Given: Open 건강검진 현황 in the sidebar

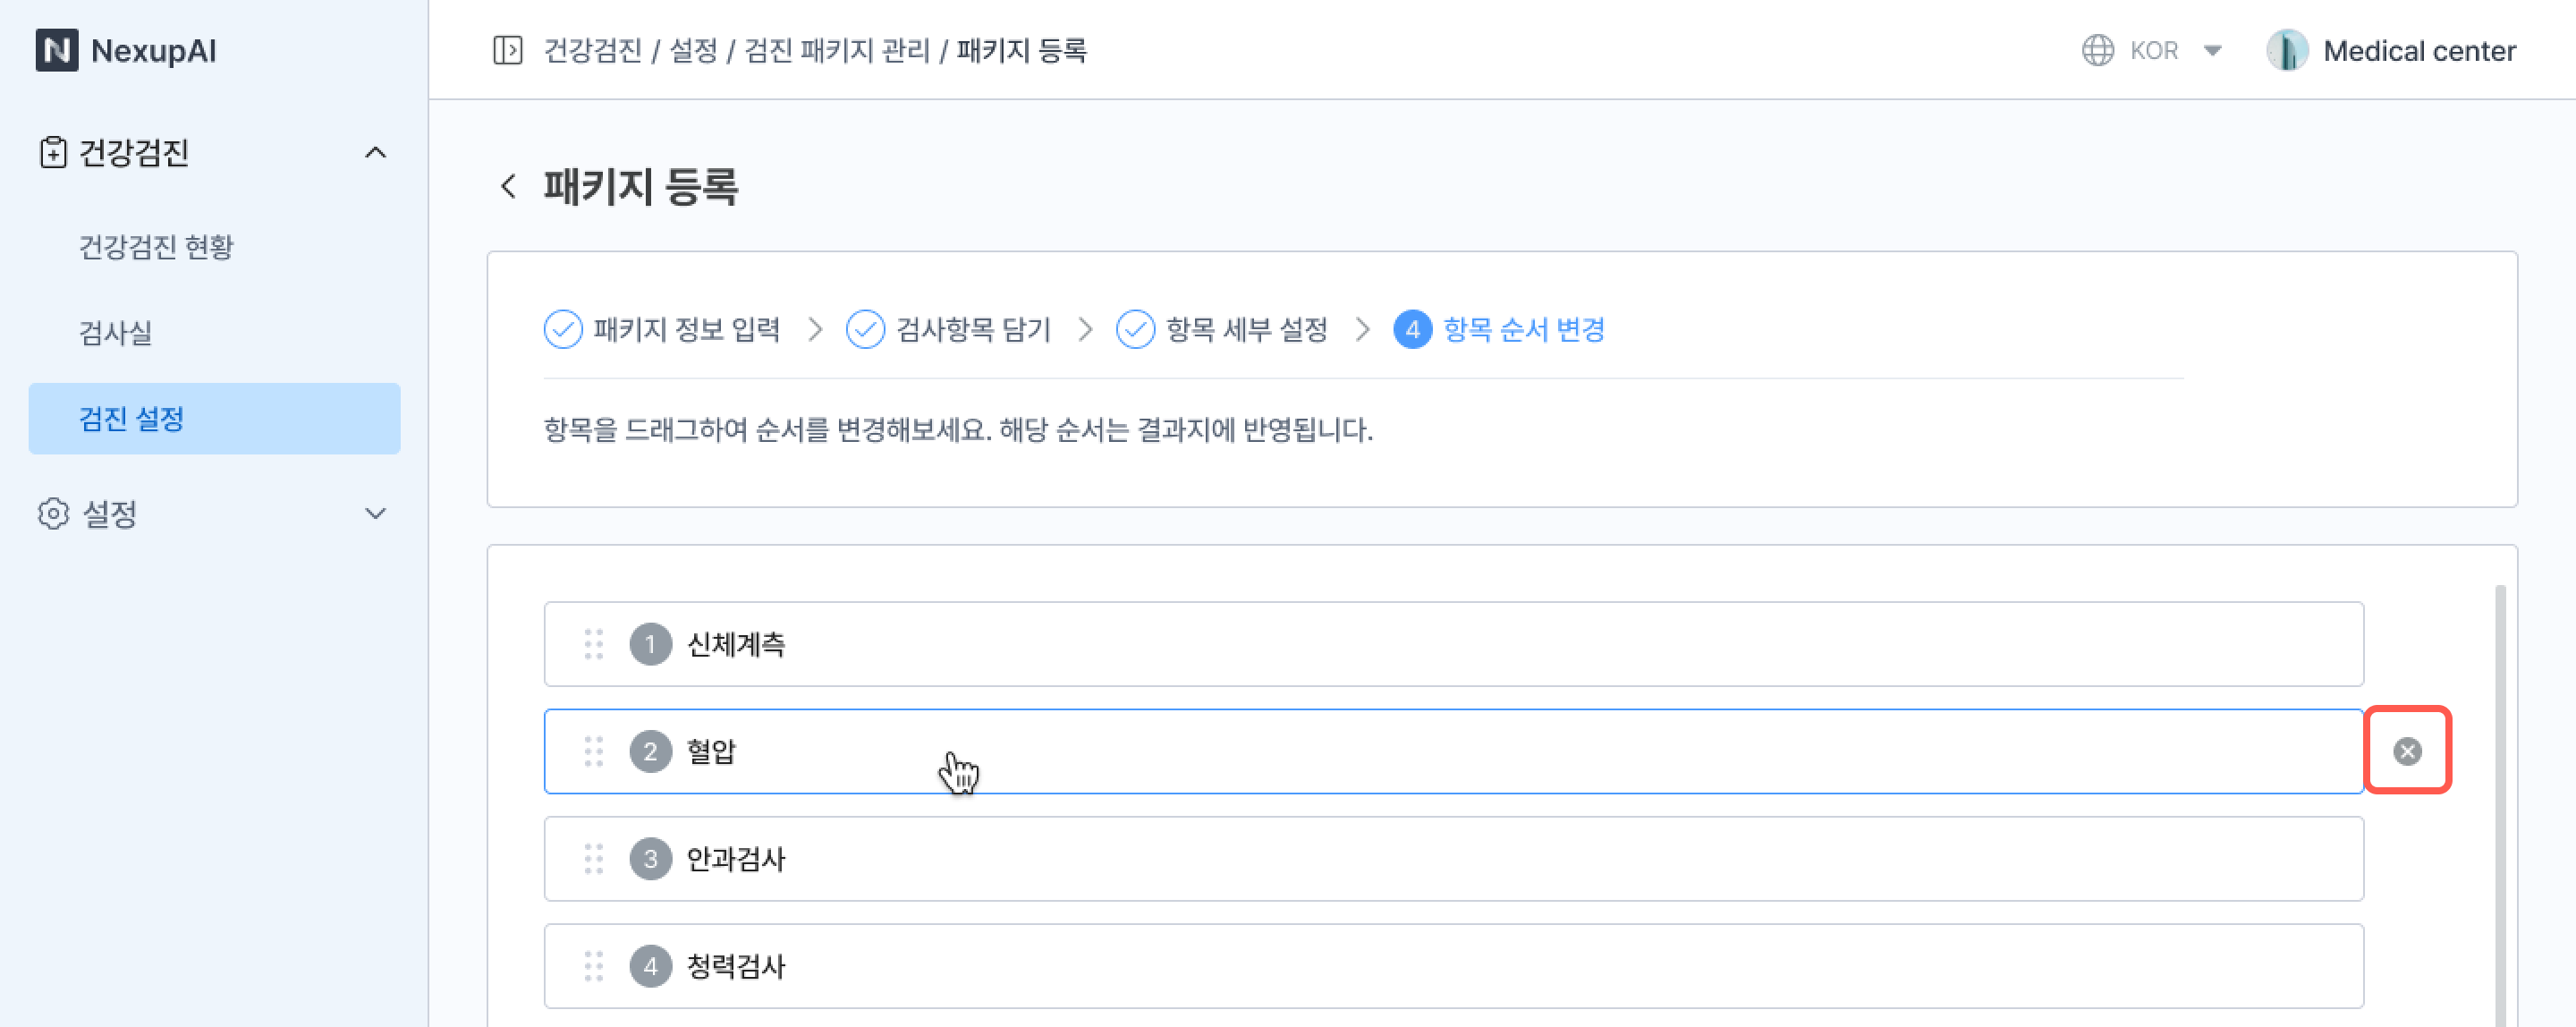Looking at the screenshot, I should [156, 247].
